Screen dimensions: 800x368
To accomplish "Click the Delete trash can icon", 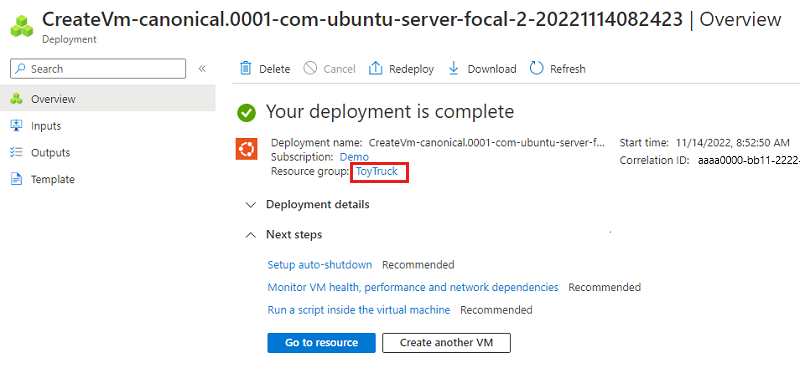I will click(x=246, y=68).
